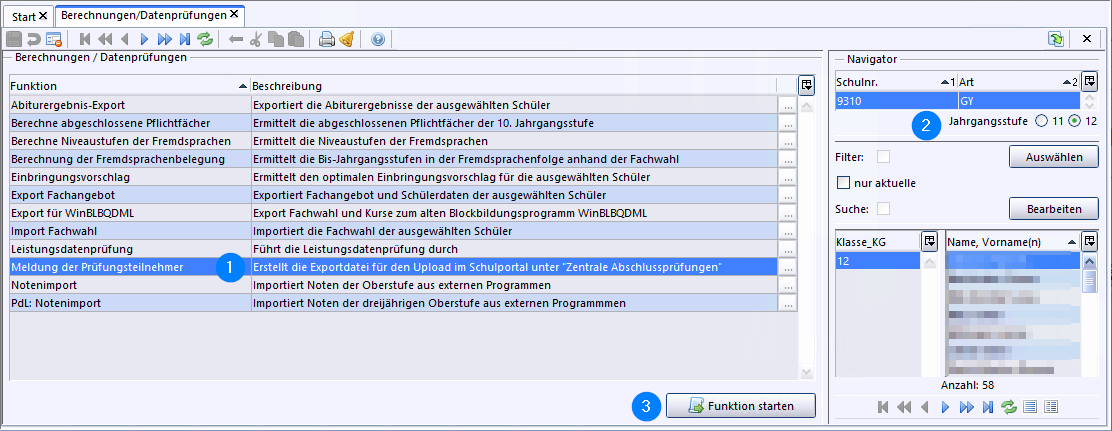Select 'Meldung der Prüfungsteilnehmer' row
1112x431 pixels.
394,267
